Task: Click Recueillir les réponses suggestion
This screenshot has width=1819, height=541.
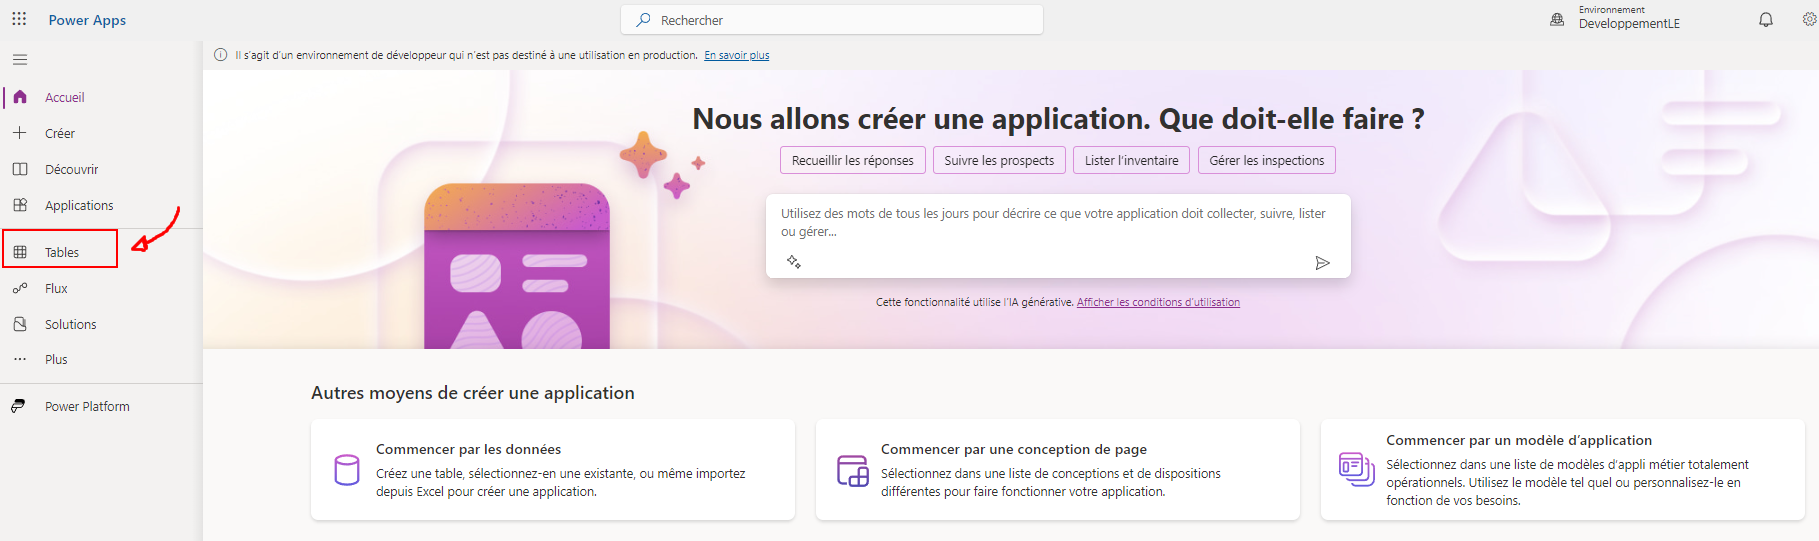Action: click(853, 160)
